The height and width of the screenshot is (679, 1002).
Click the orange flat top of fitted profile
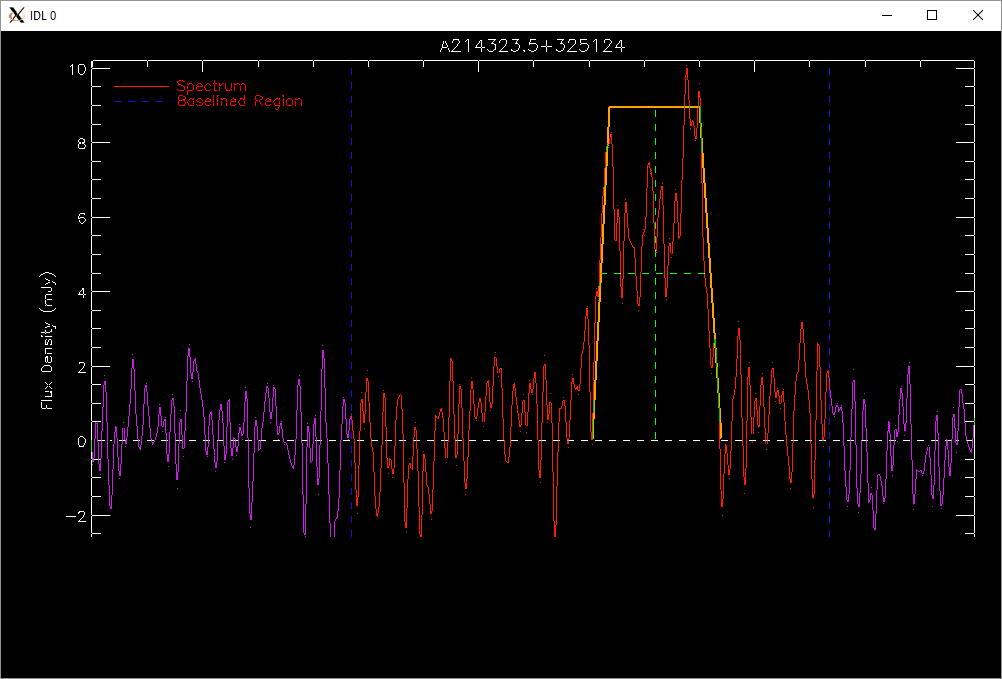tap(654, 107)
